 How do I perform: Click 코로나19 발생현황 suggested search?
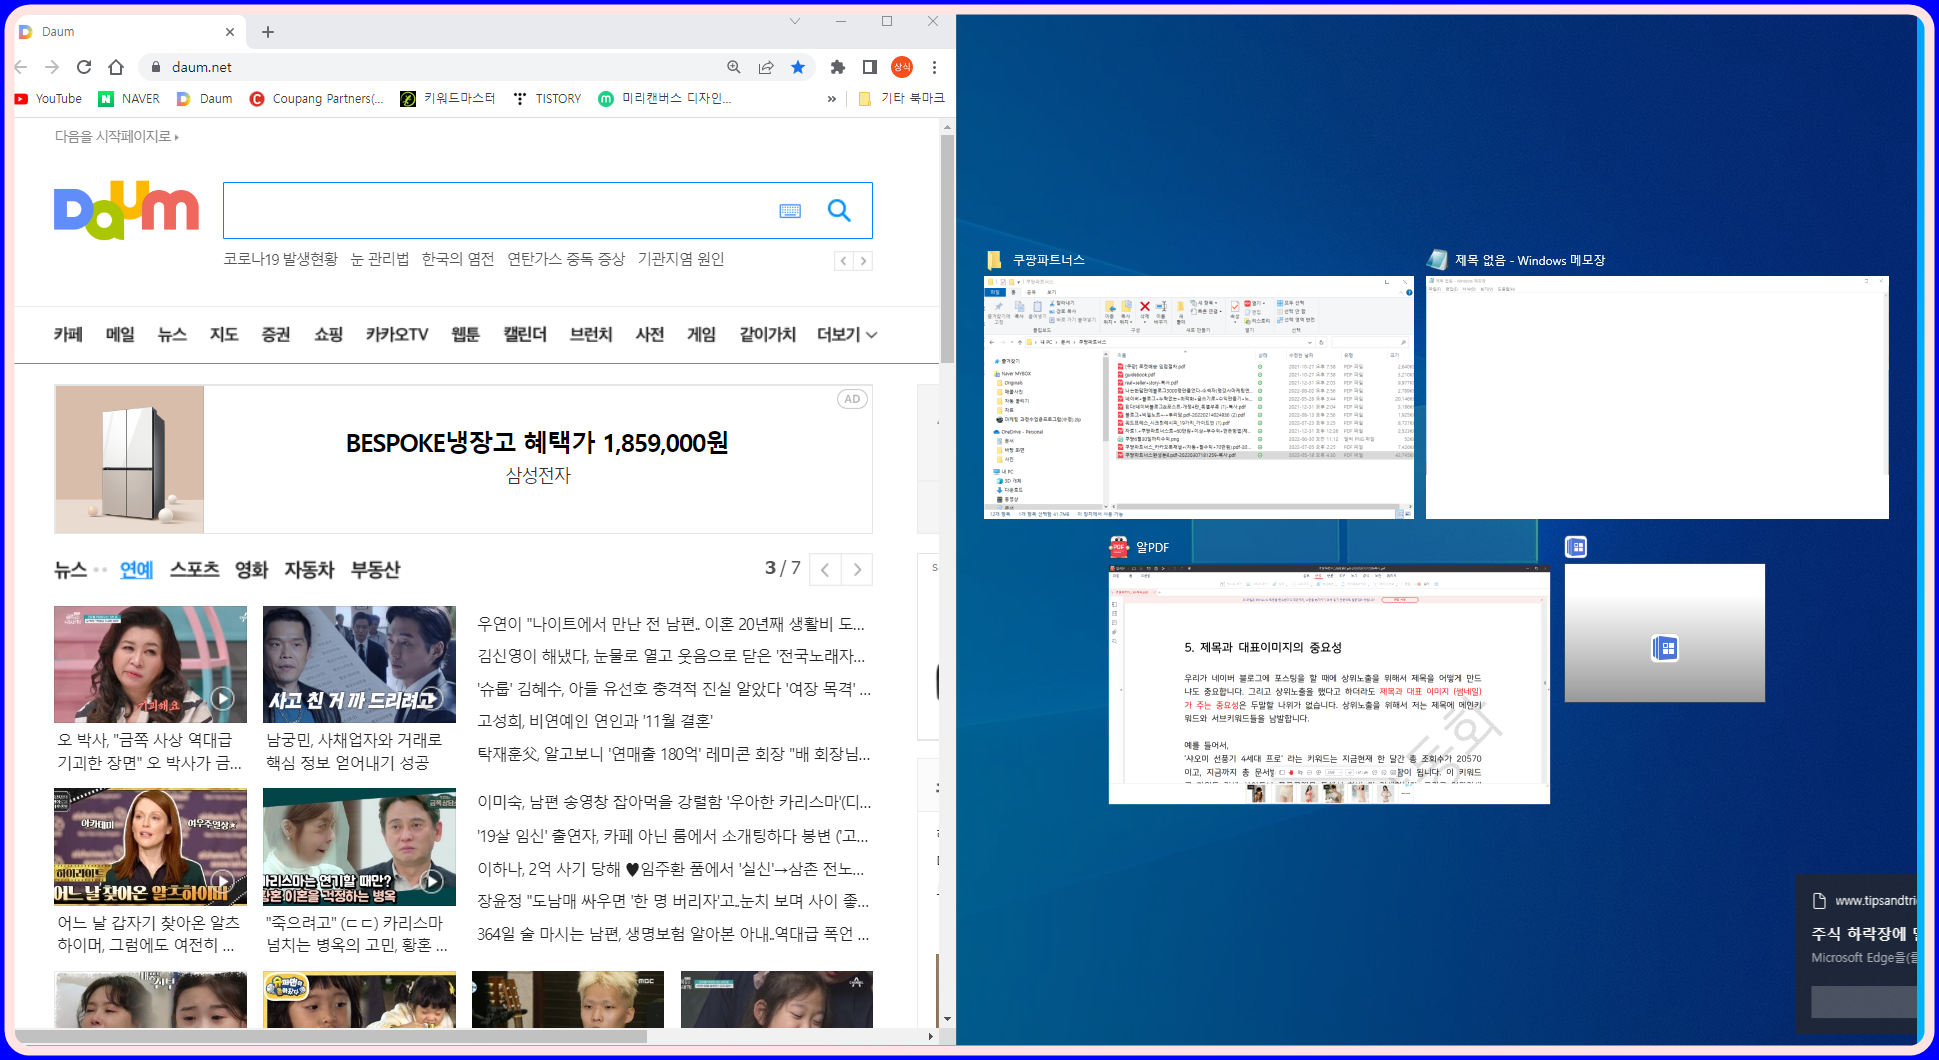click(x=280, y=259)
